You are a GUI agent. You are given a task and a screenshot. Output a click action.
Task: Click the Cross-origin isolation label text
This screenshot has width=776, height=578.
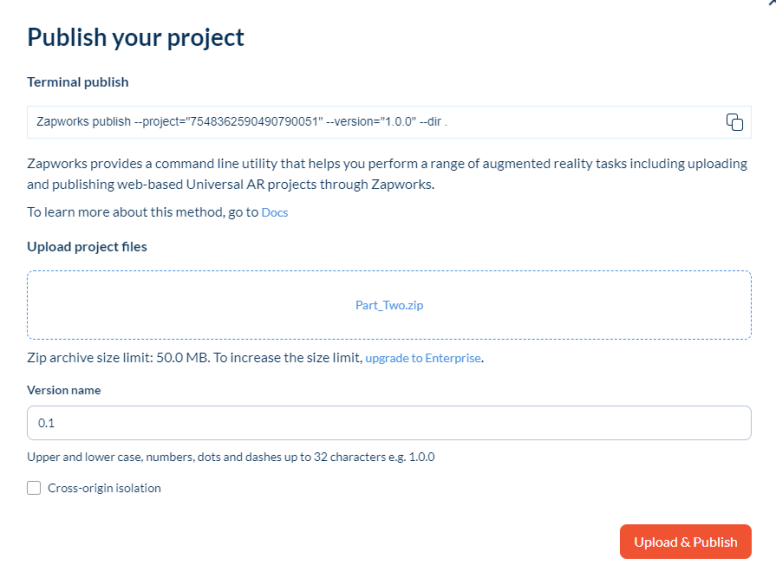pyautogui.click(x=104, y=488)
